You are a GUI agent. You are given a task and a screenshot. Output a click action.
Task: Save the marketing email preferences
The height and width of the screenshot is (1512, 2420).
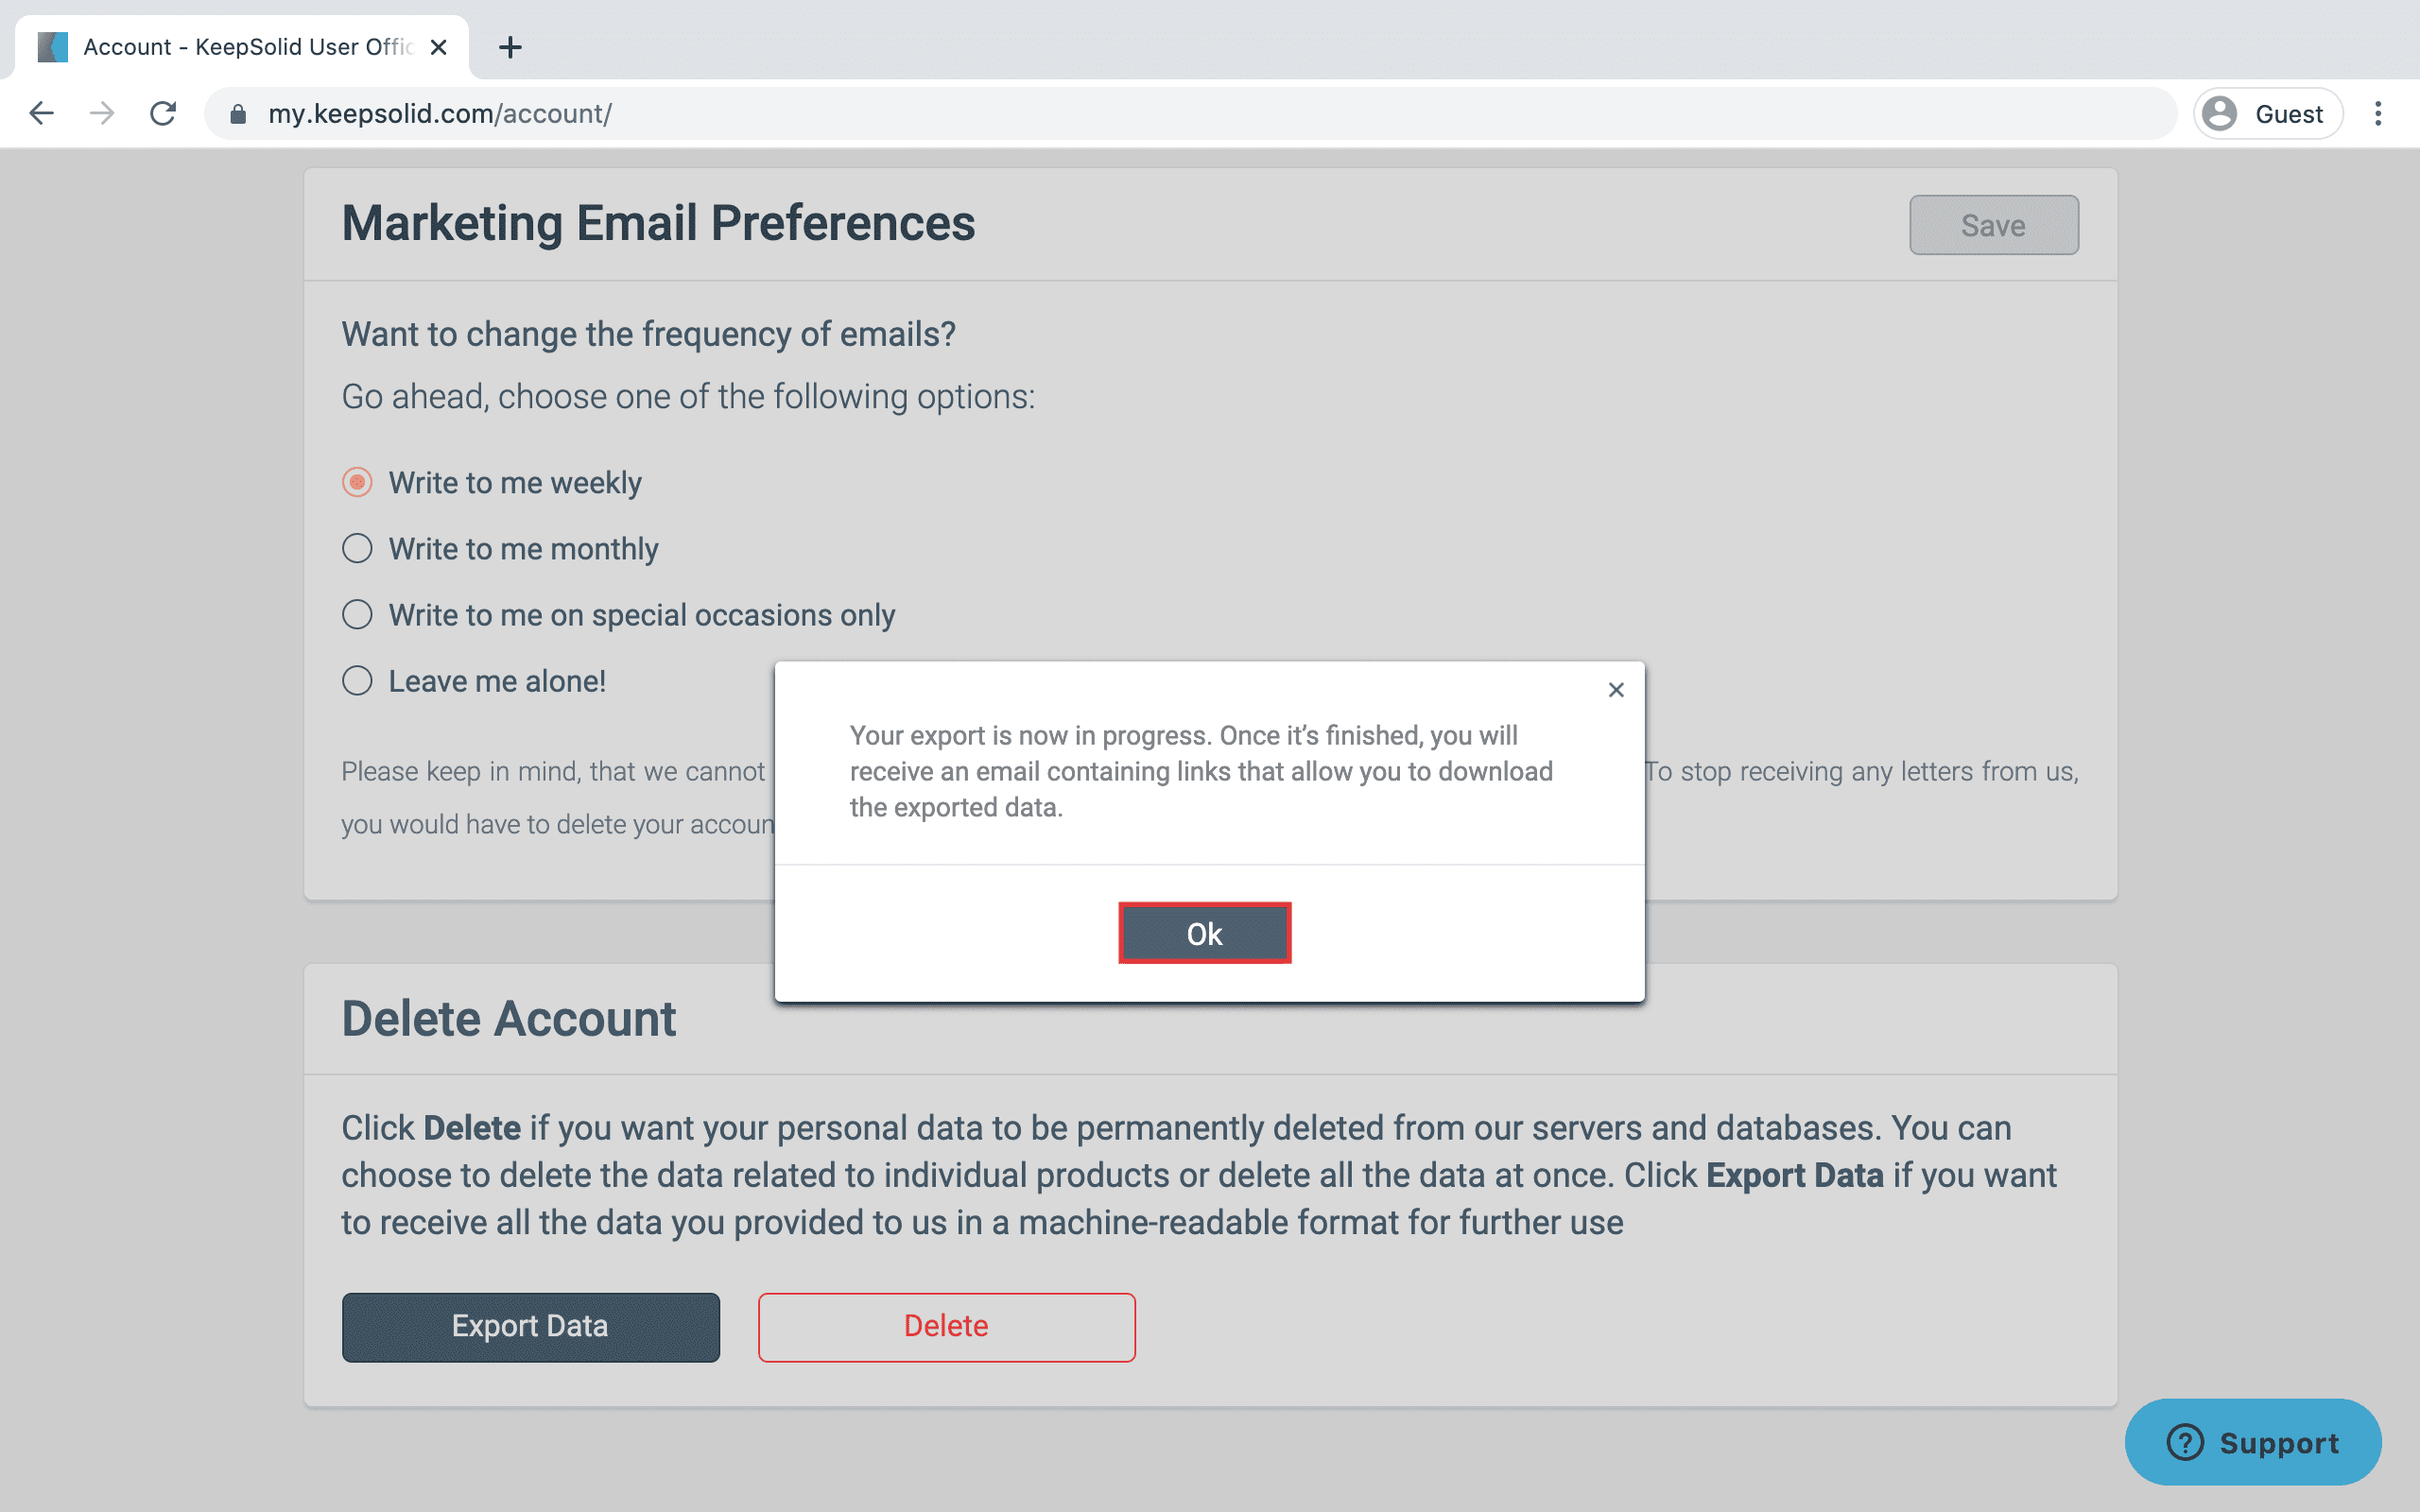pos(1993,225)
